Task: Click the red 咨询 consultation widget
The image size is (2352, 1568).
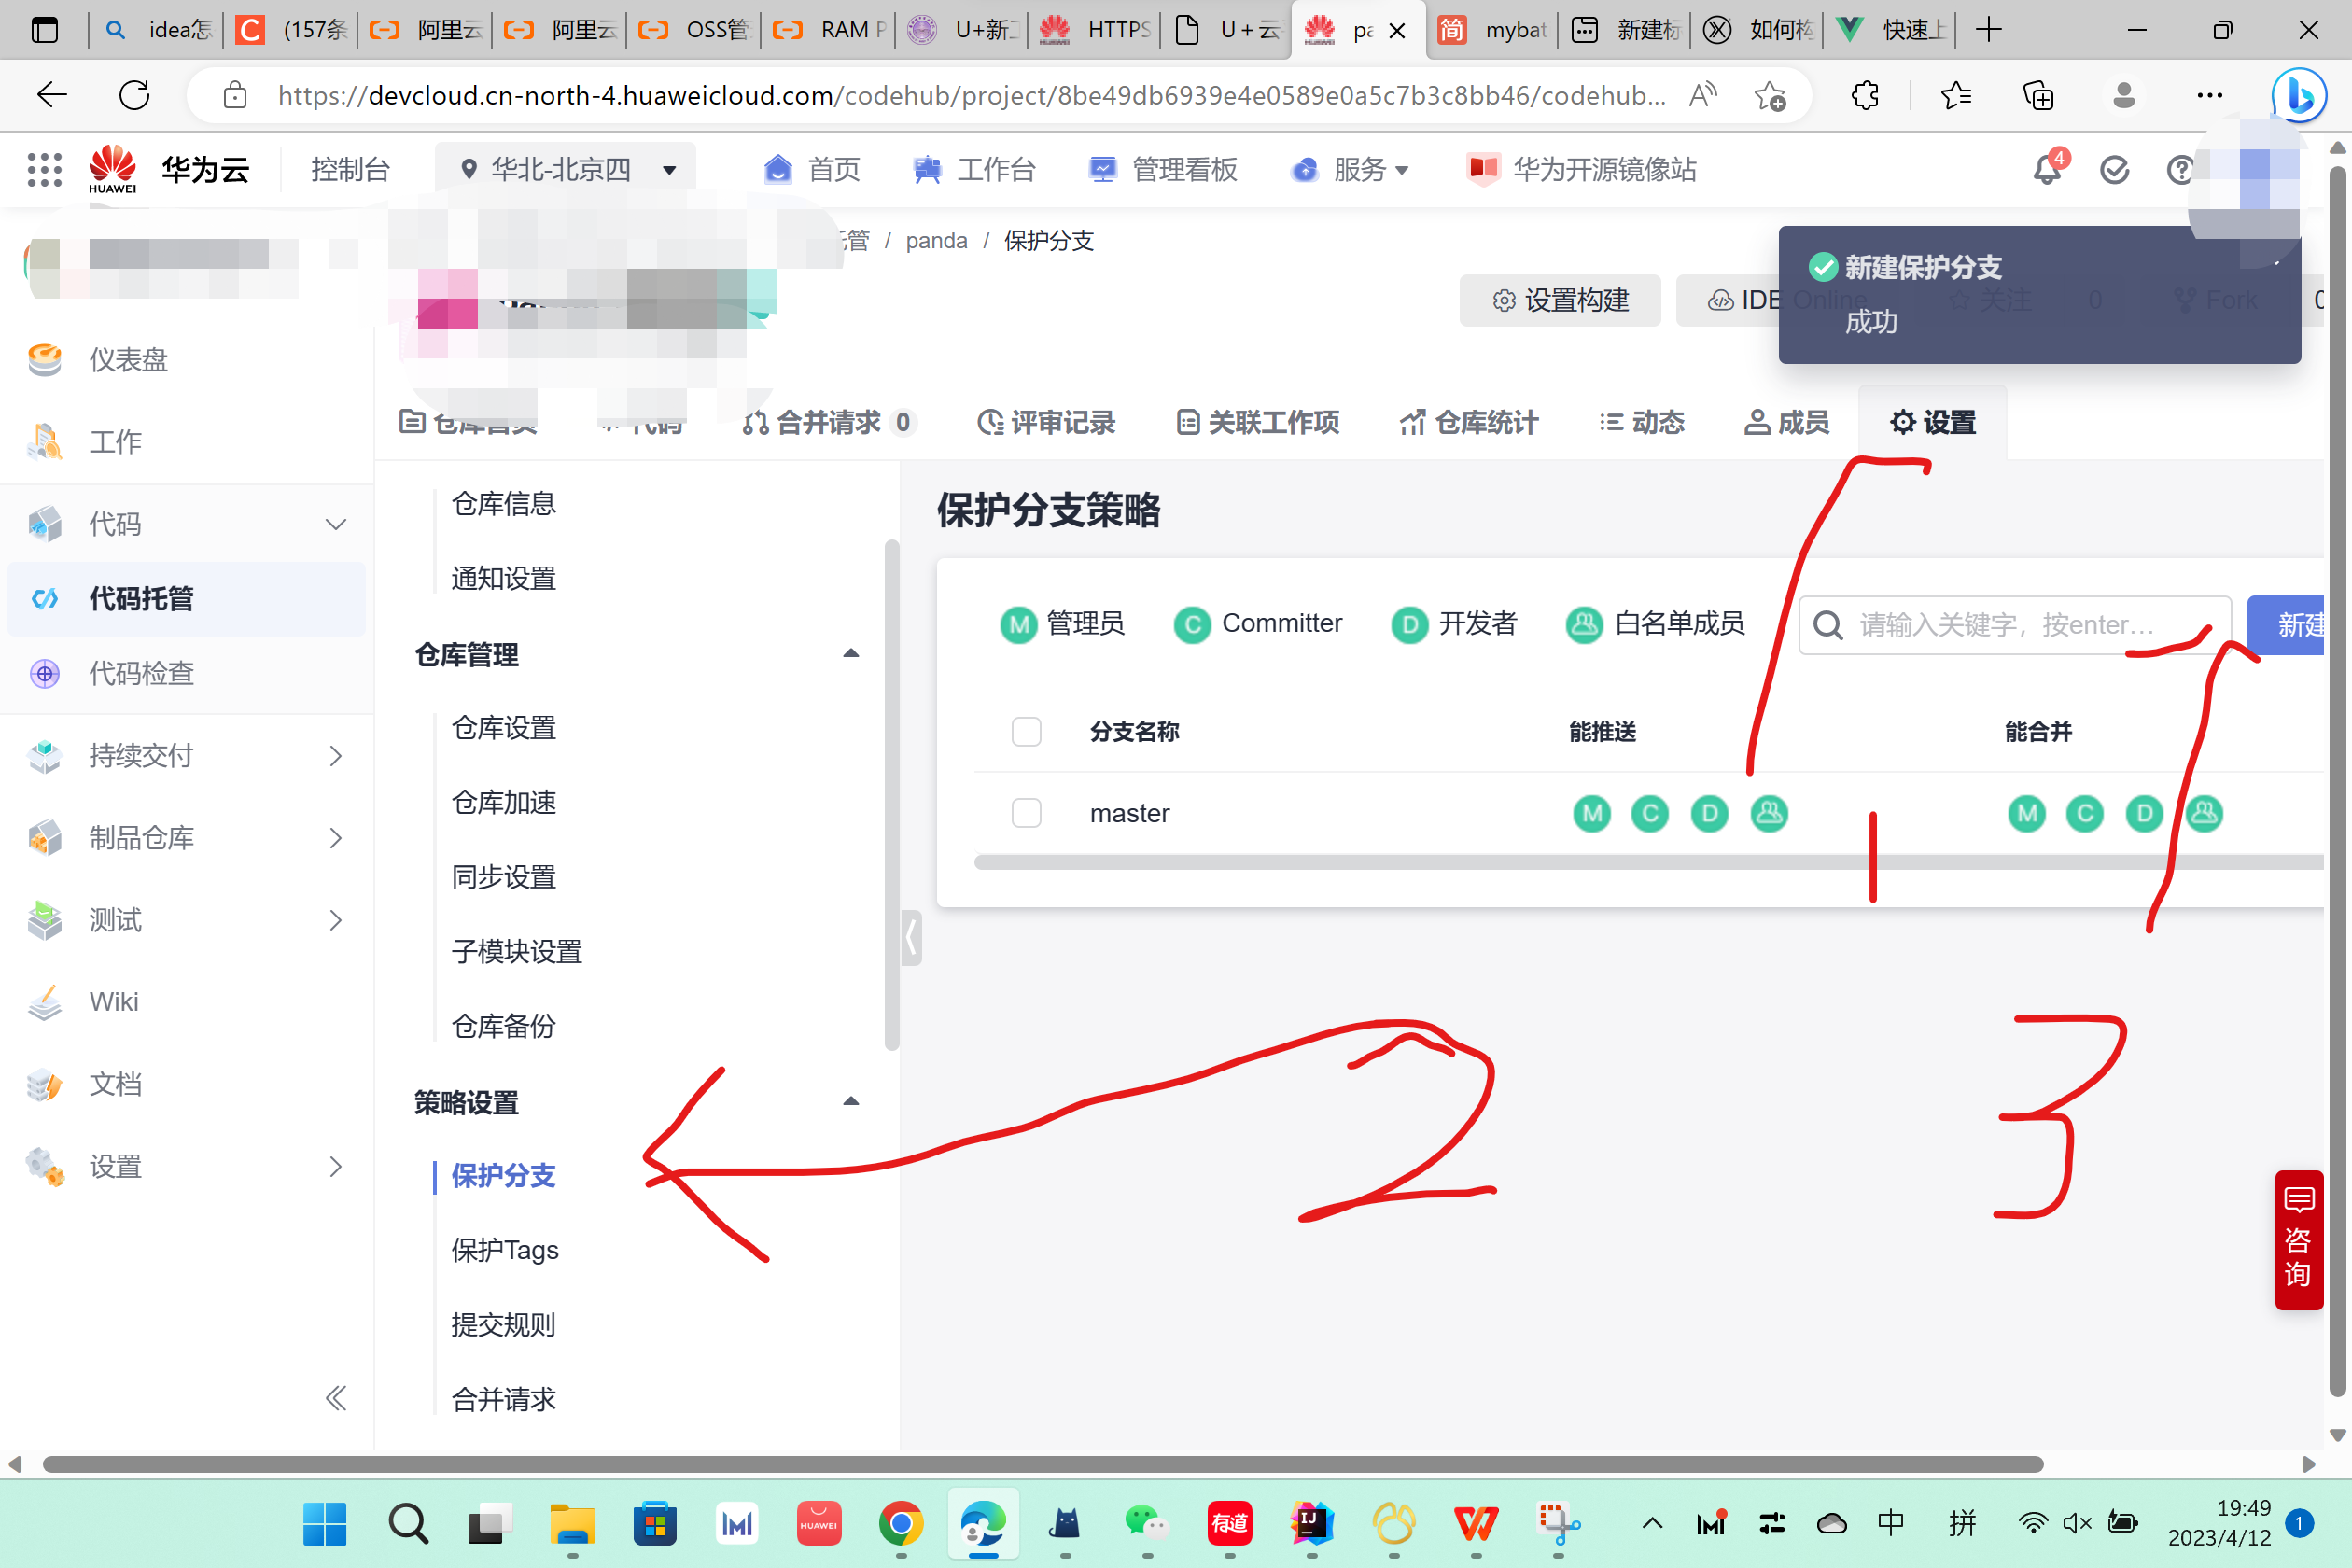Action: click(x=2298, y=1239)
